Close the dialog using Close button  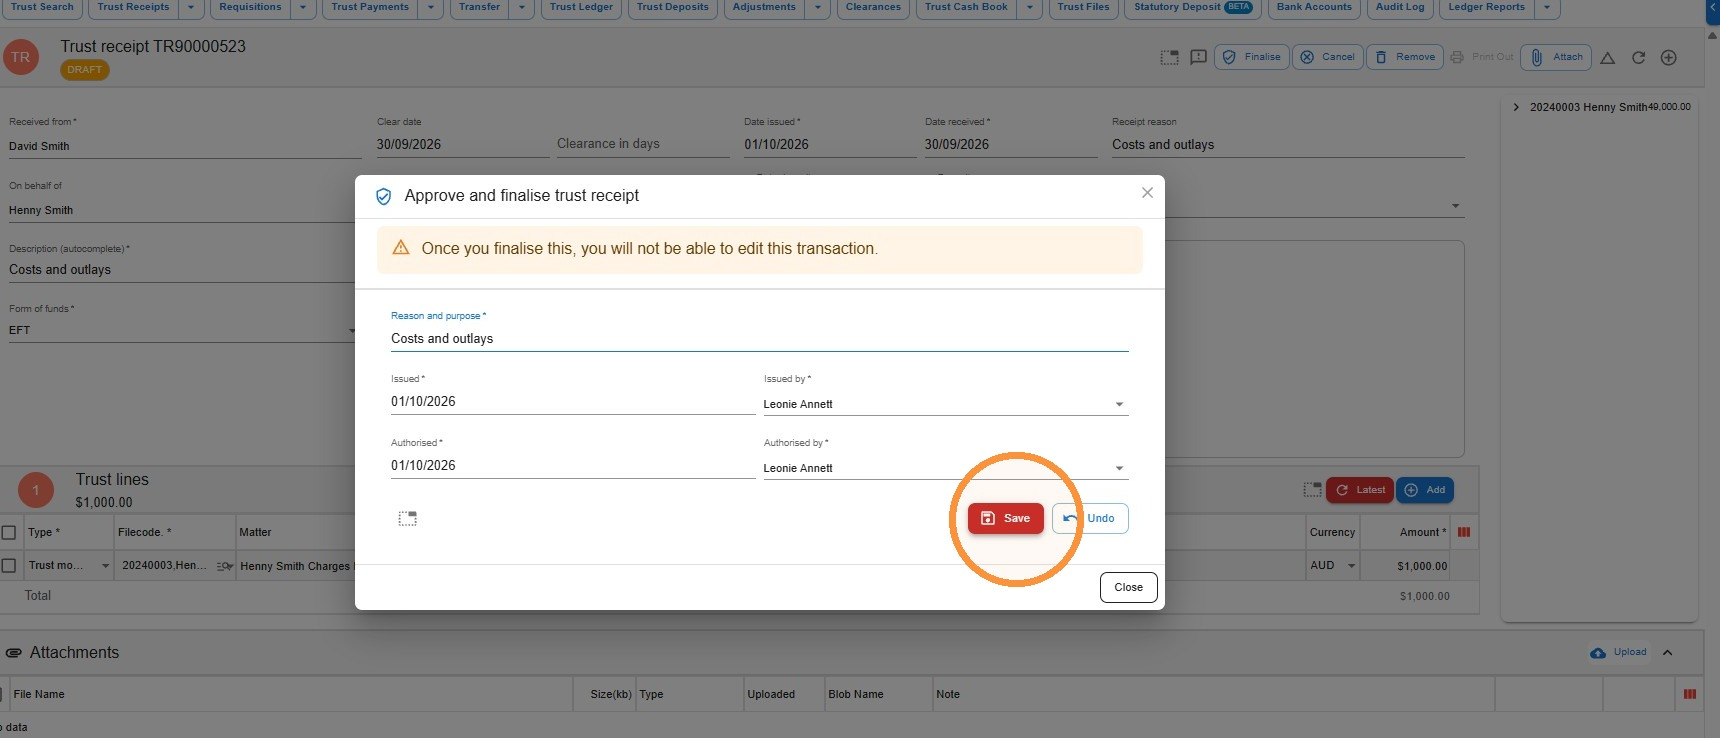point(1128,587)
